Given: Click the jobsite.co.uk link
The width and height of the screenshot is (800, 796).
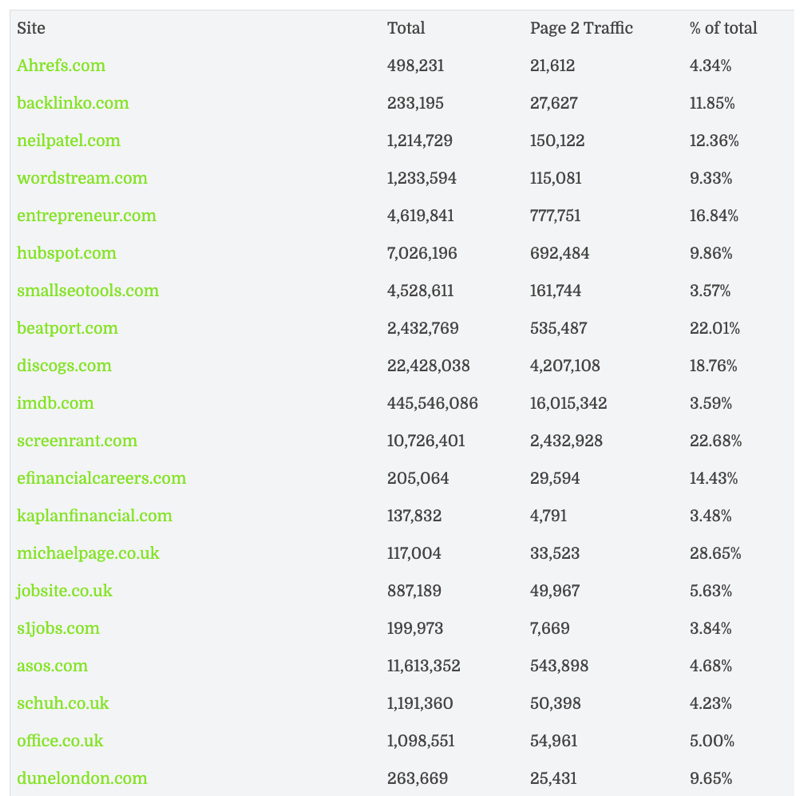Looking at the screenshot, I should pyautogui.click(x=64, y=591).
